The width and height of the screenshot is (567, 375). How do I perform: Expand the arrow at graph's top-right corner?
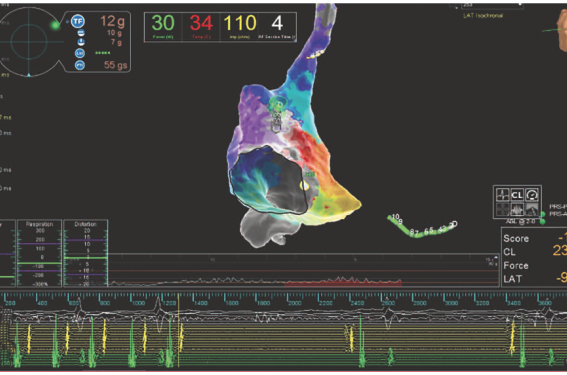click(x=495, y=257)
